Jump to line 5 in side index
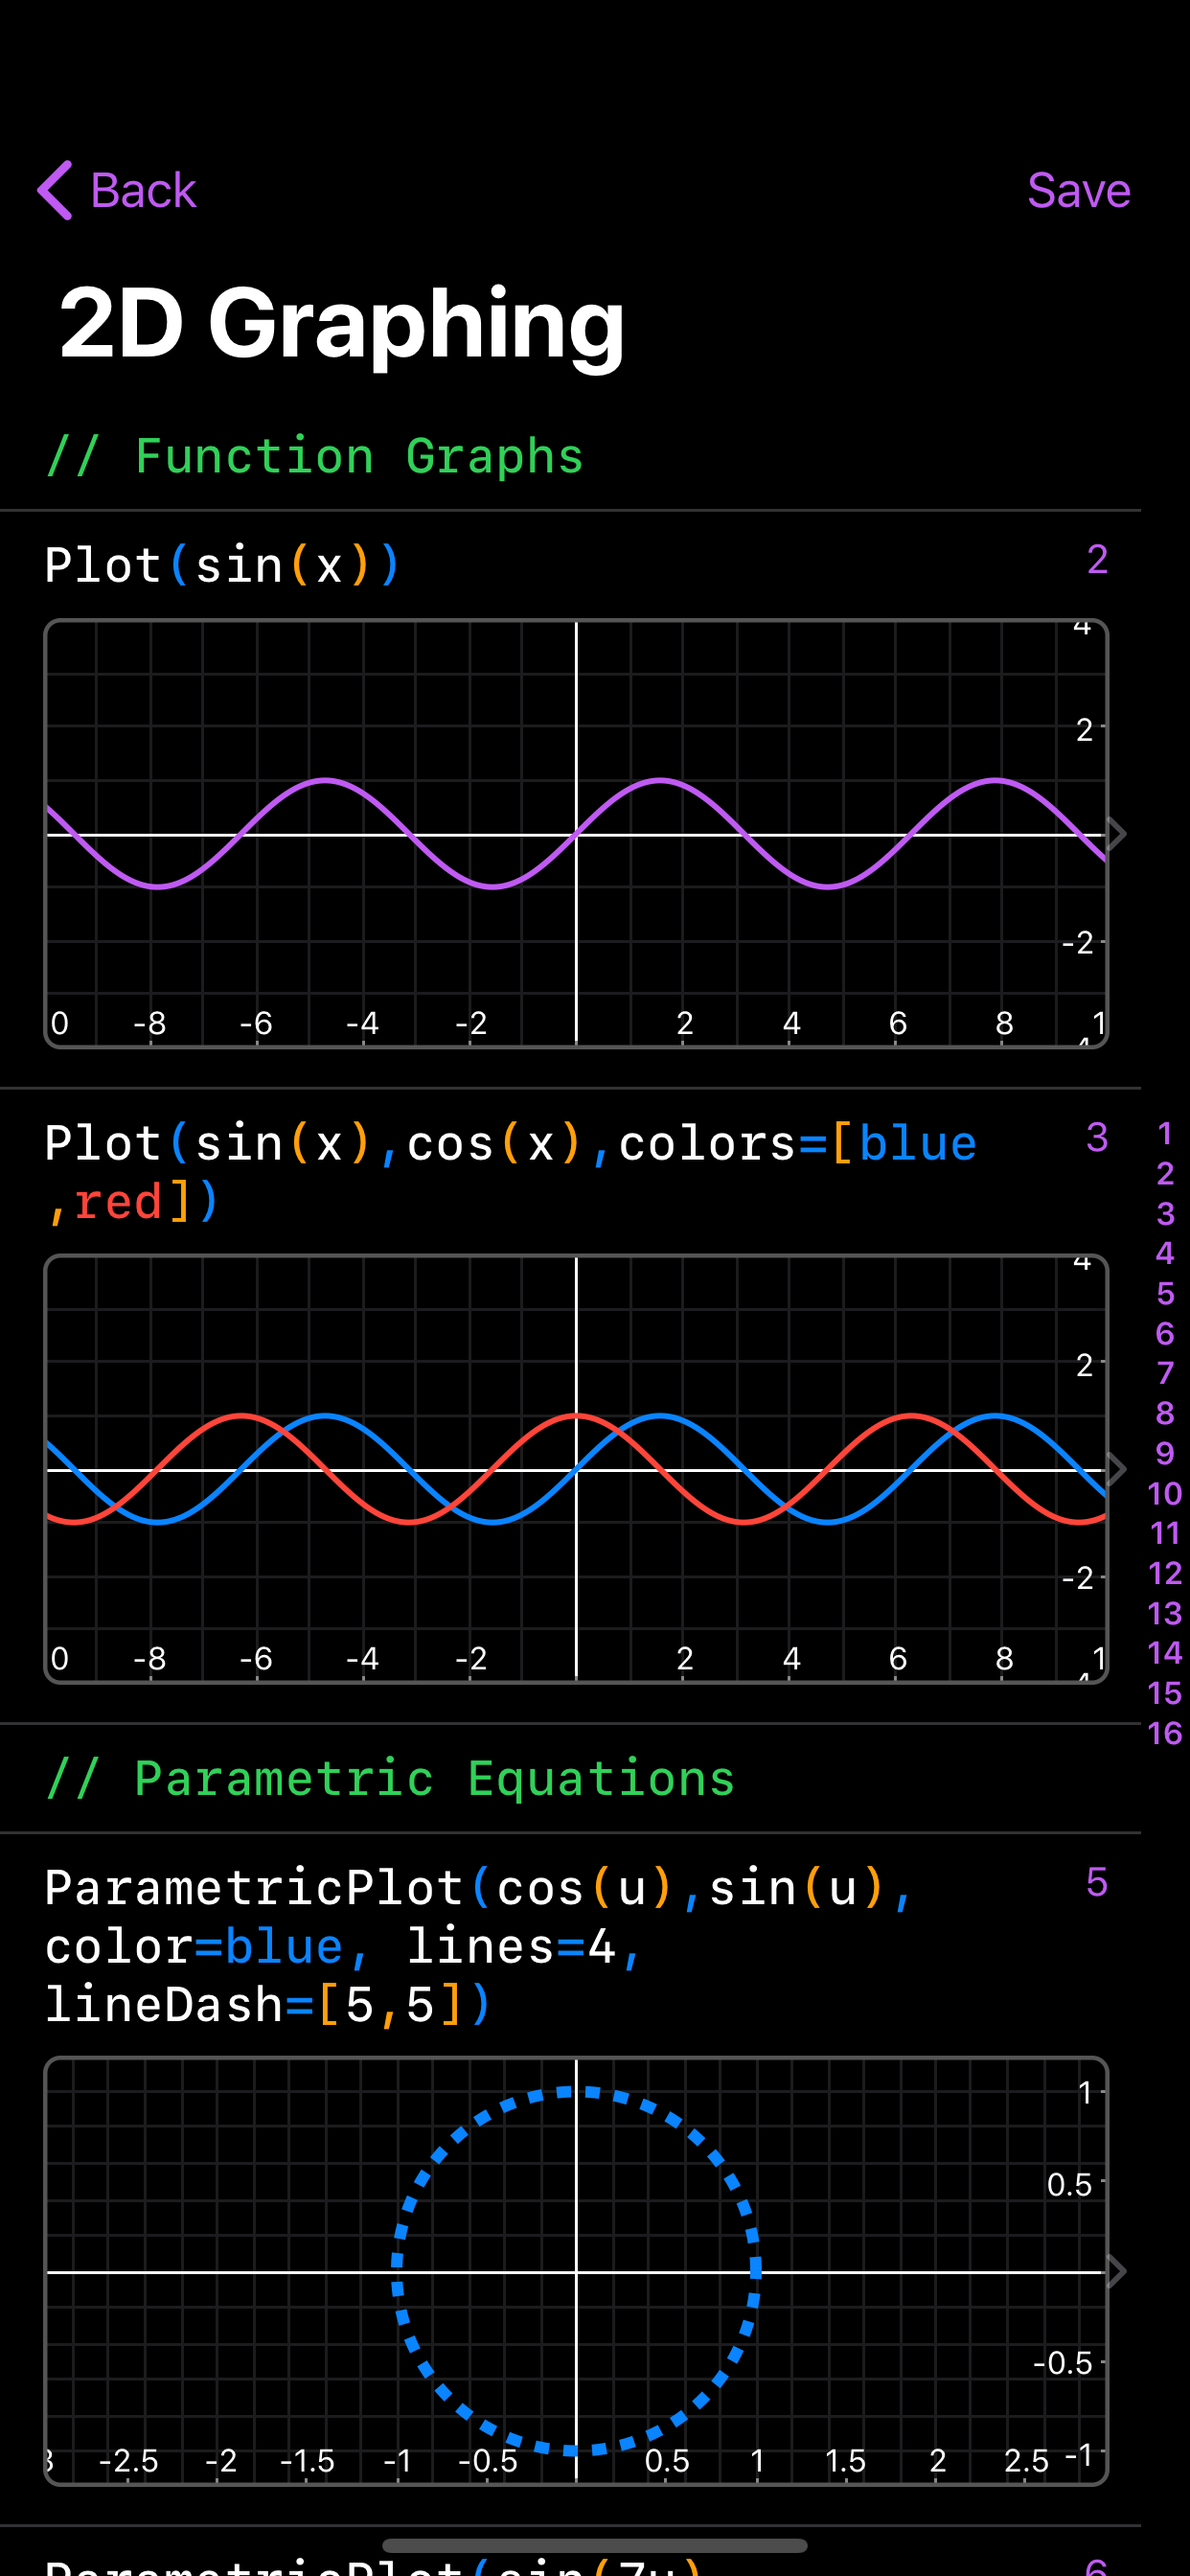The image size is (1190, 2576). [1165, 1293]
